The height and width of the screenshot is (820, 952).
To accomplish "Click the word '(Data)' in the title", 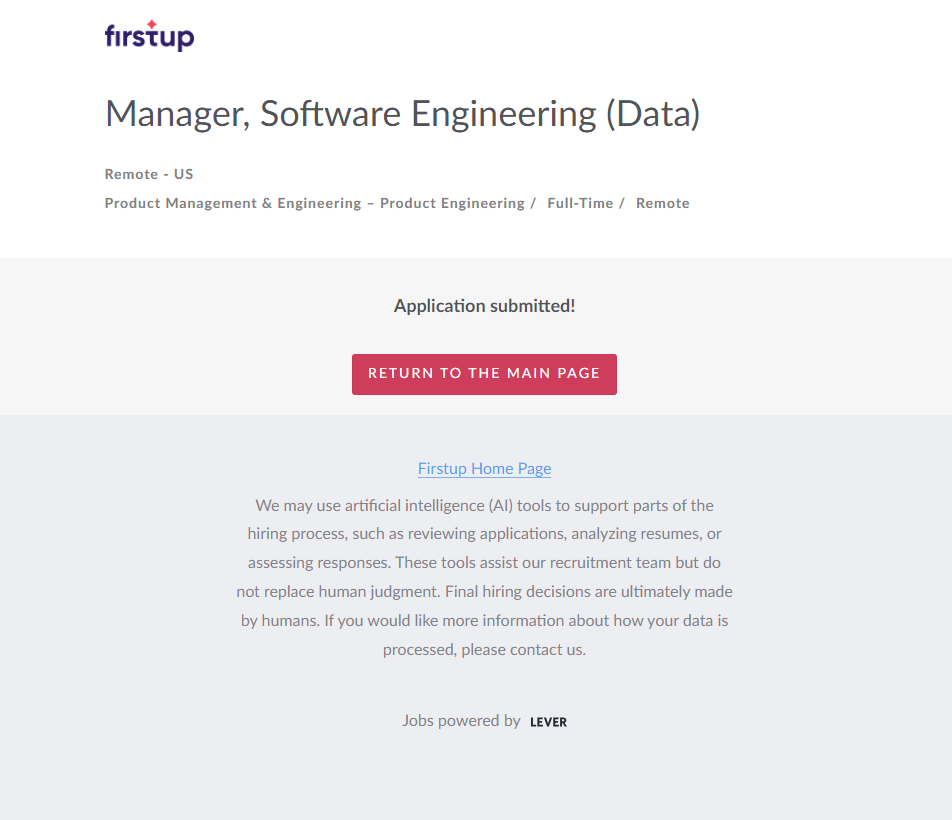I will [652, 113].
